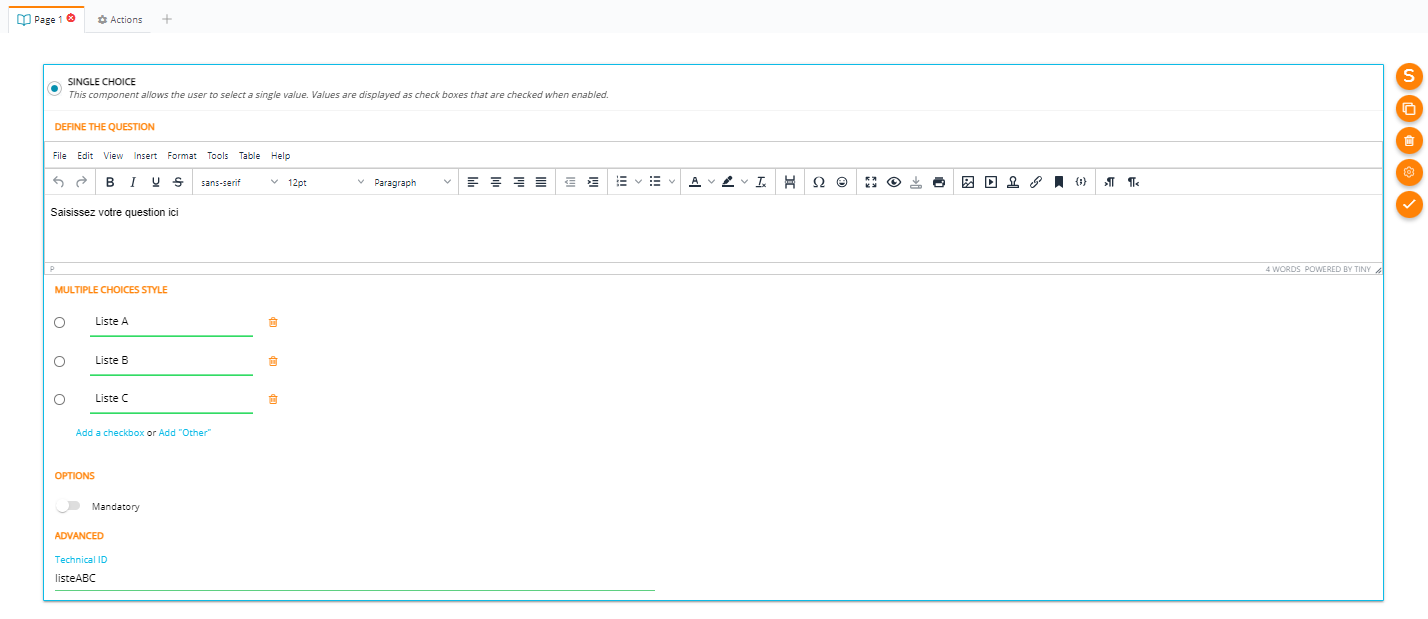
Task: Select the Liste A radio button
Action: (59, 323)
